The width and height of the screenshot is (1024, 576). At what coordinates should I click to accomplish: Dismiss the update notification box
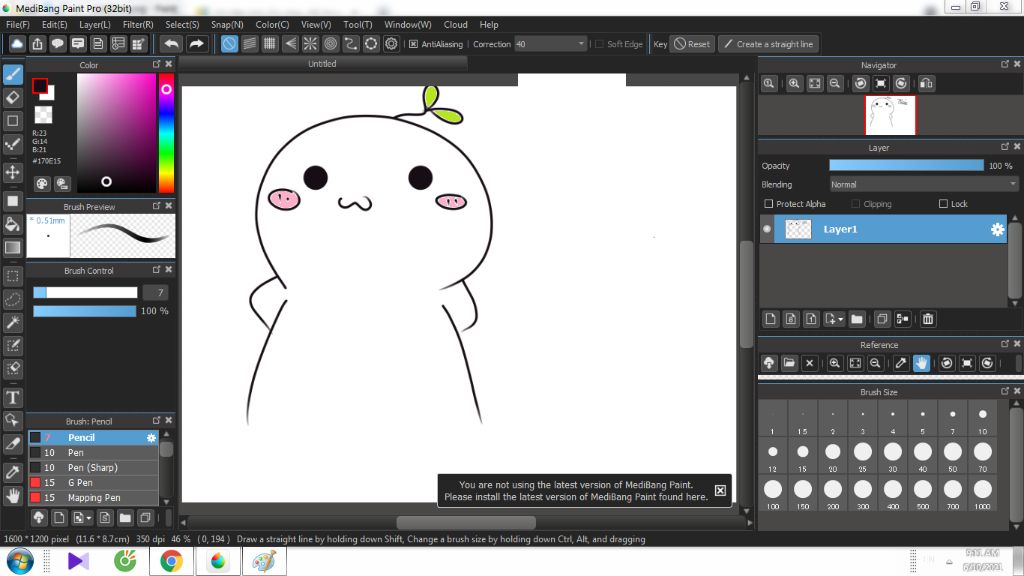(720, 490)
